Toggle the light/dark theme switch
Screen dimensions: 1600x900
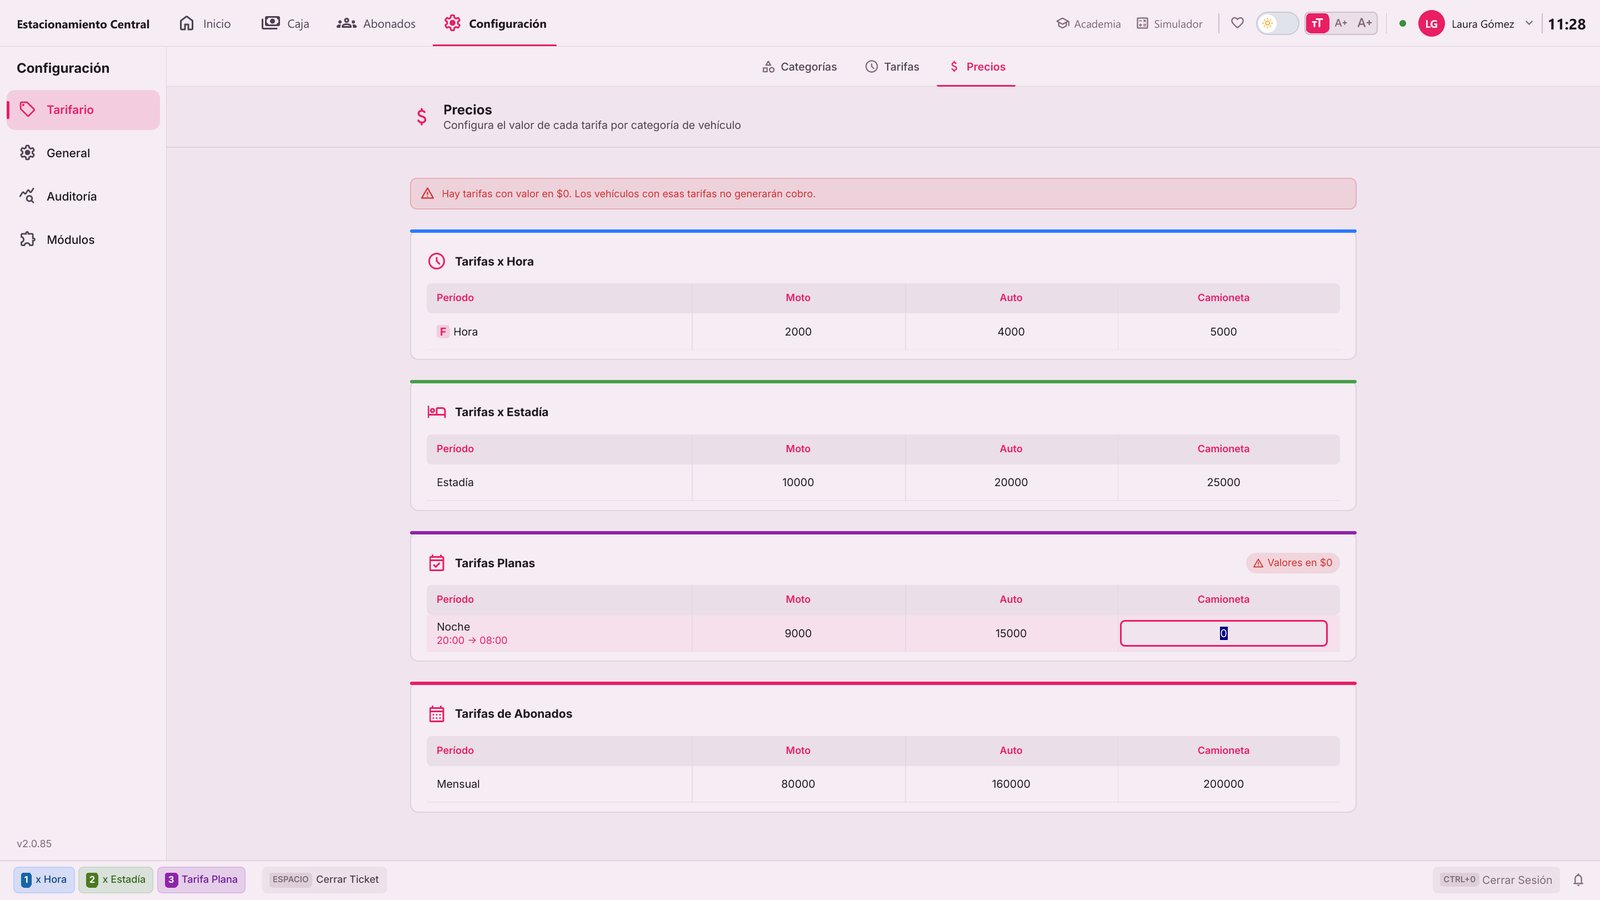(1277, 23)
